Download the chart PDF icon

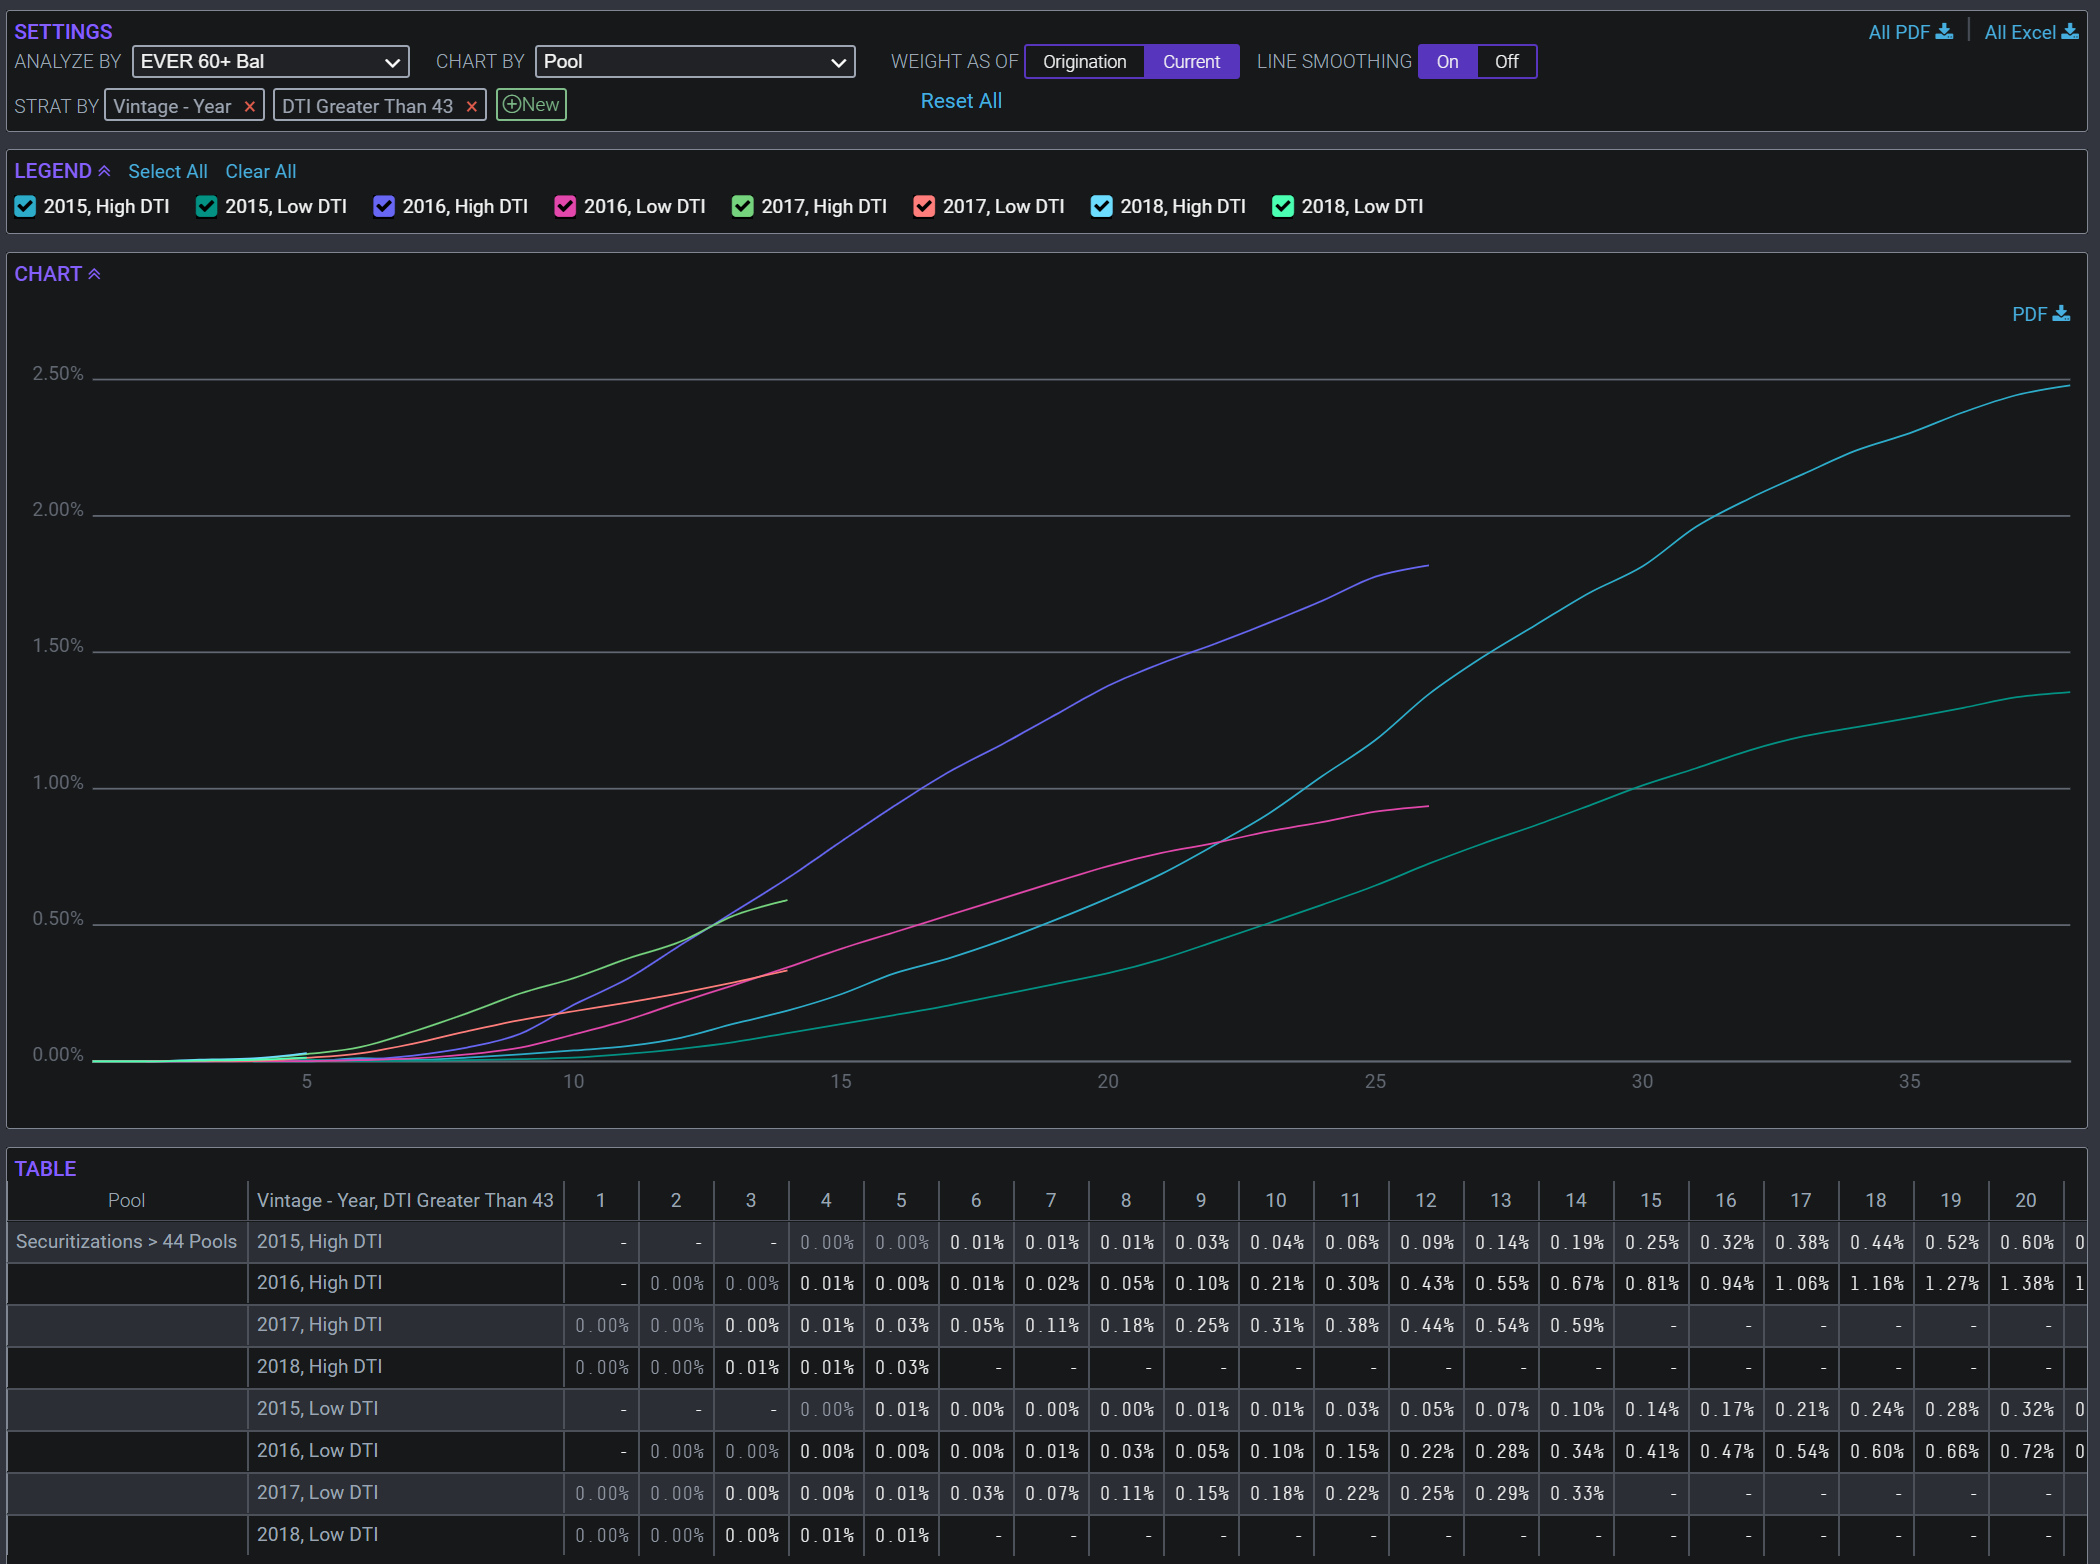click(2060, 314)
